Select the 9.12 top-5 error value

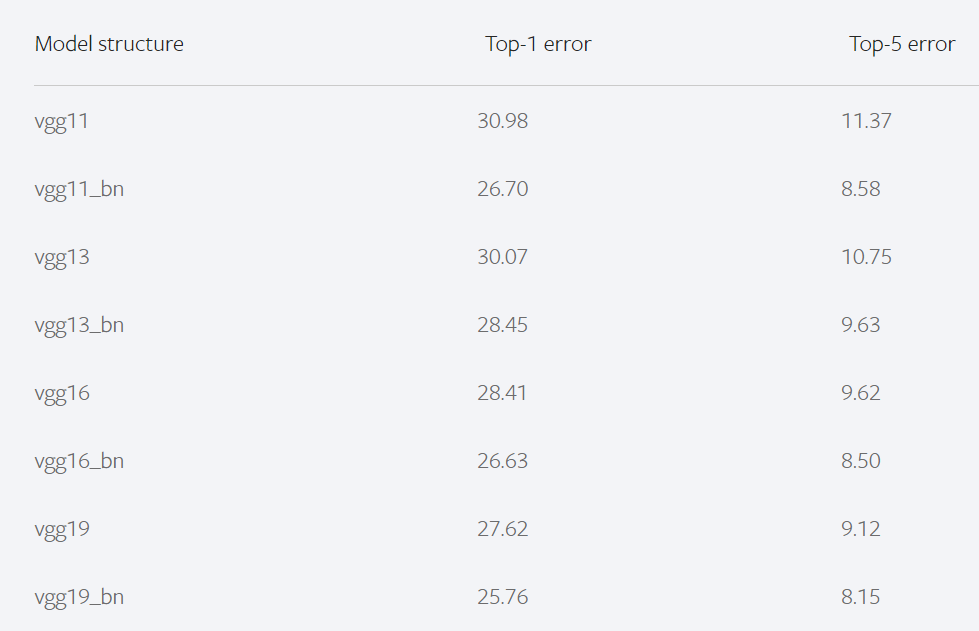pos(861,530)
